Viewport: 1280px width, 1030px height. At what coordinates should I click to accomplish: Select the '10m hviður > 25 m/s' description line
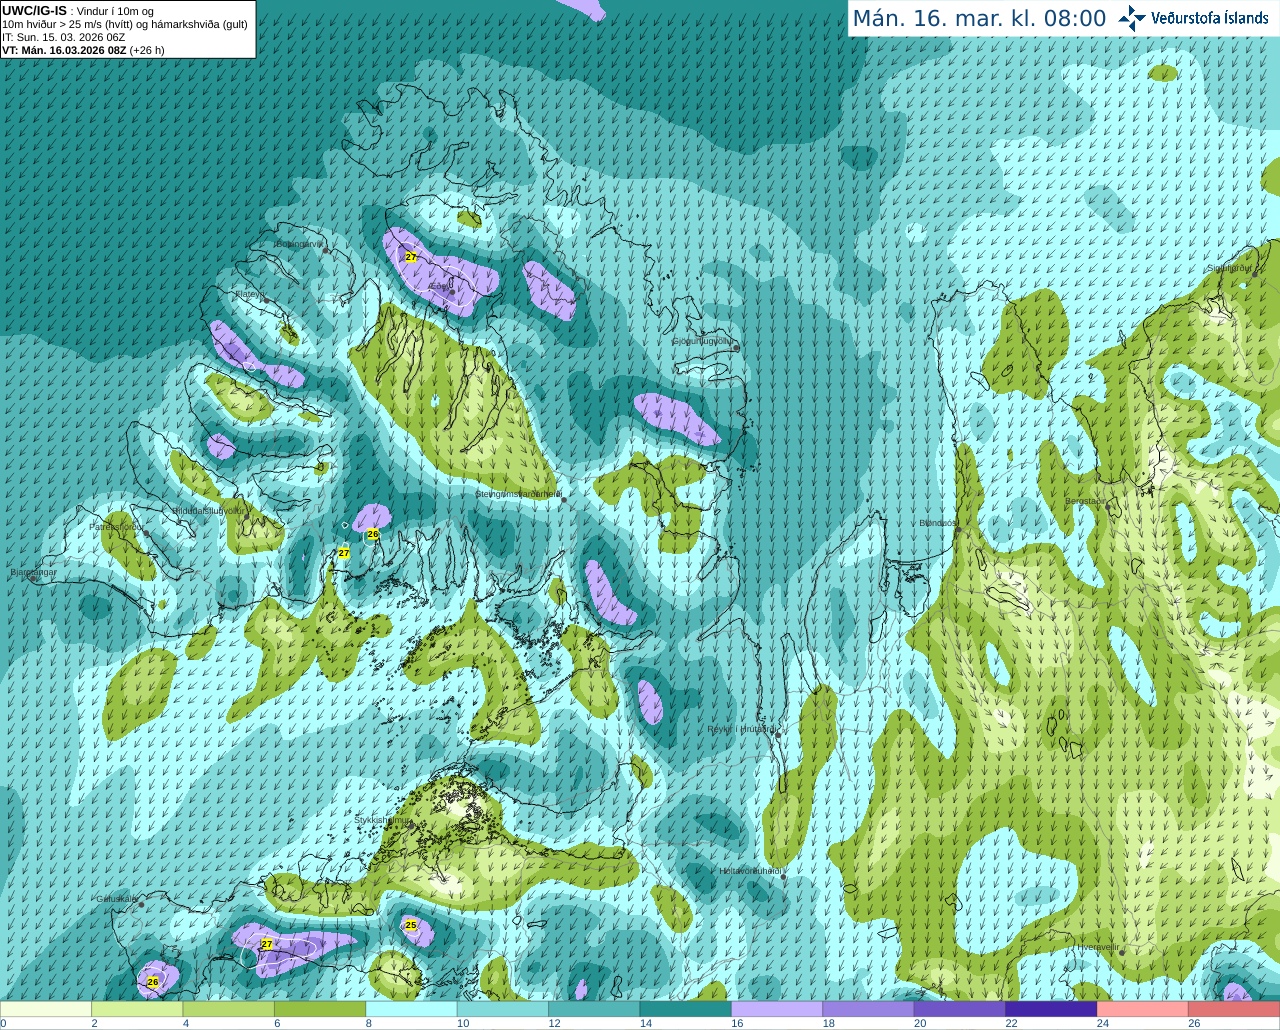(x=125, y=24)
